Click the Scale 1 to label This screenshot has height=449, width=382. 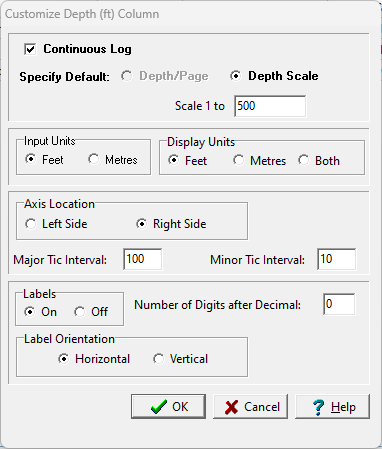coord(200,106)
